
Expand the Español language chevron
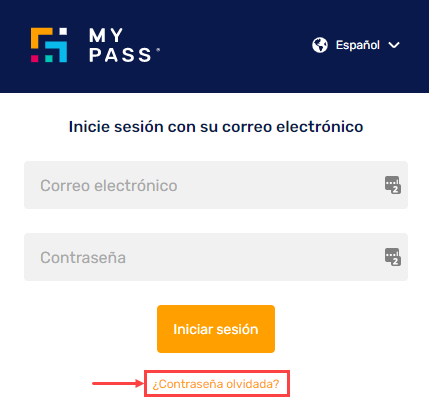tap(394, 45)
